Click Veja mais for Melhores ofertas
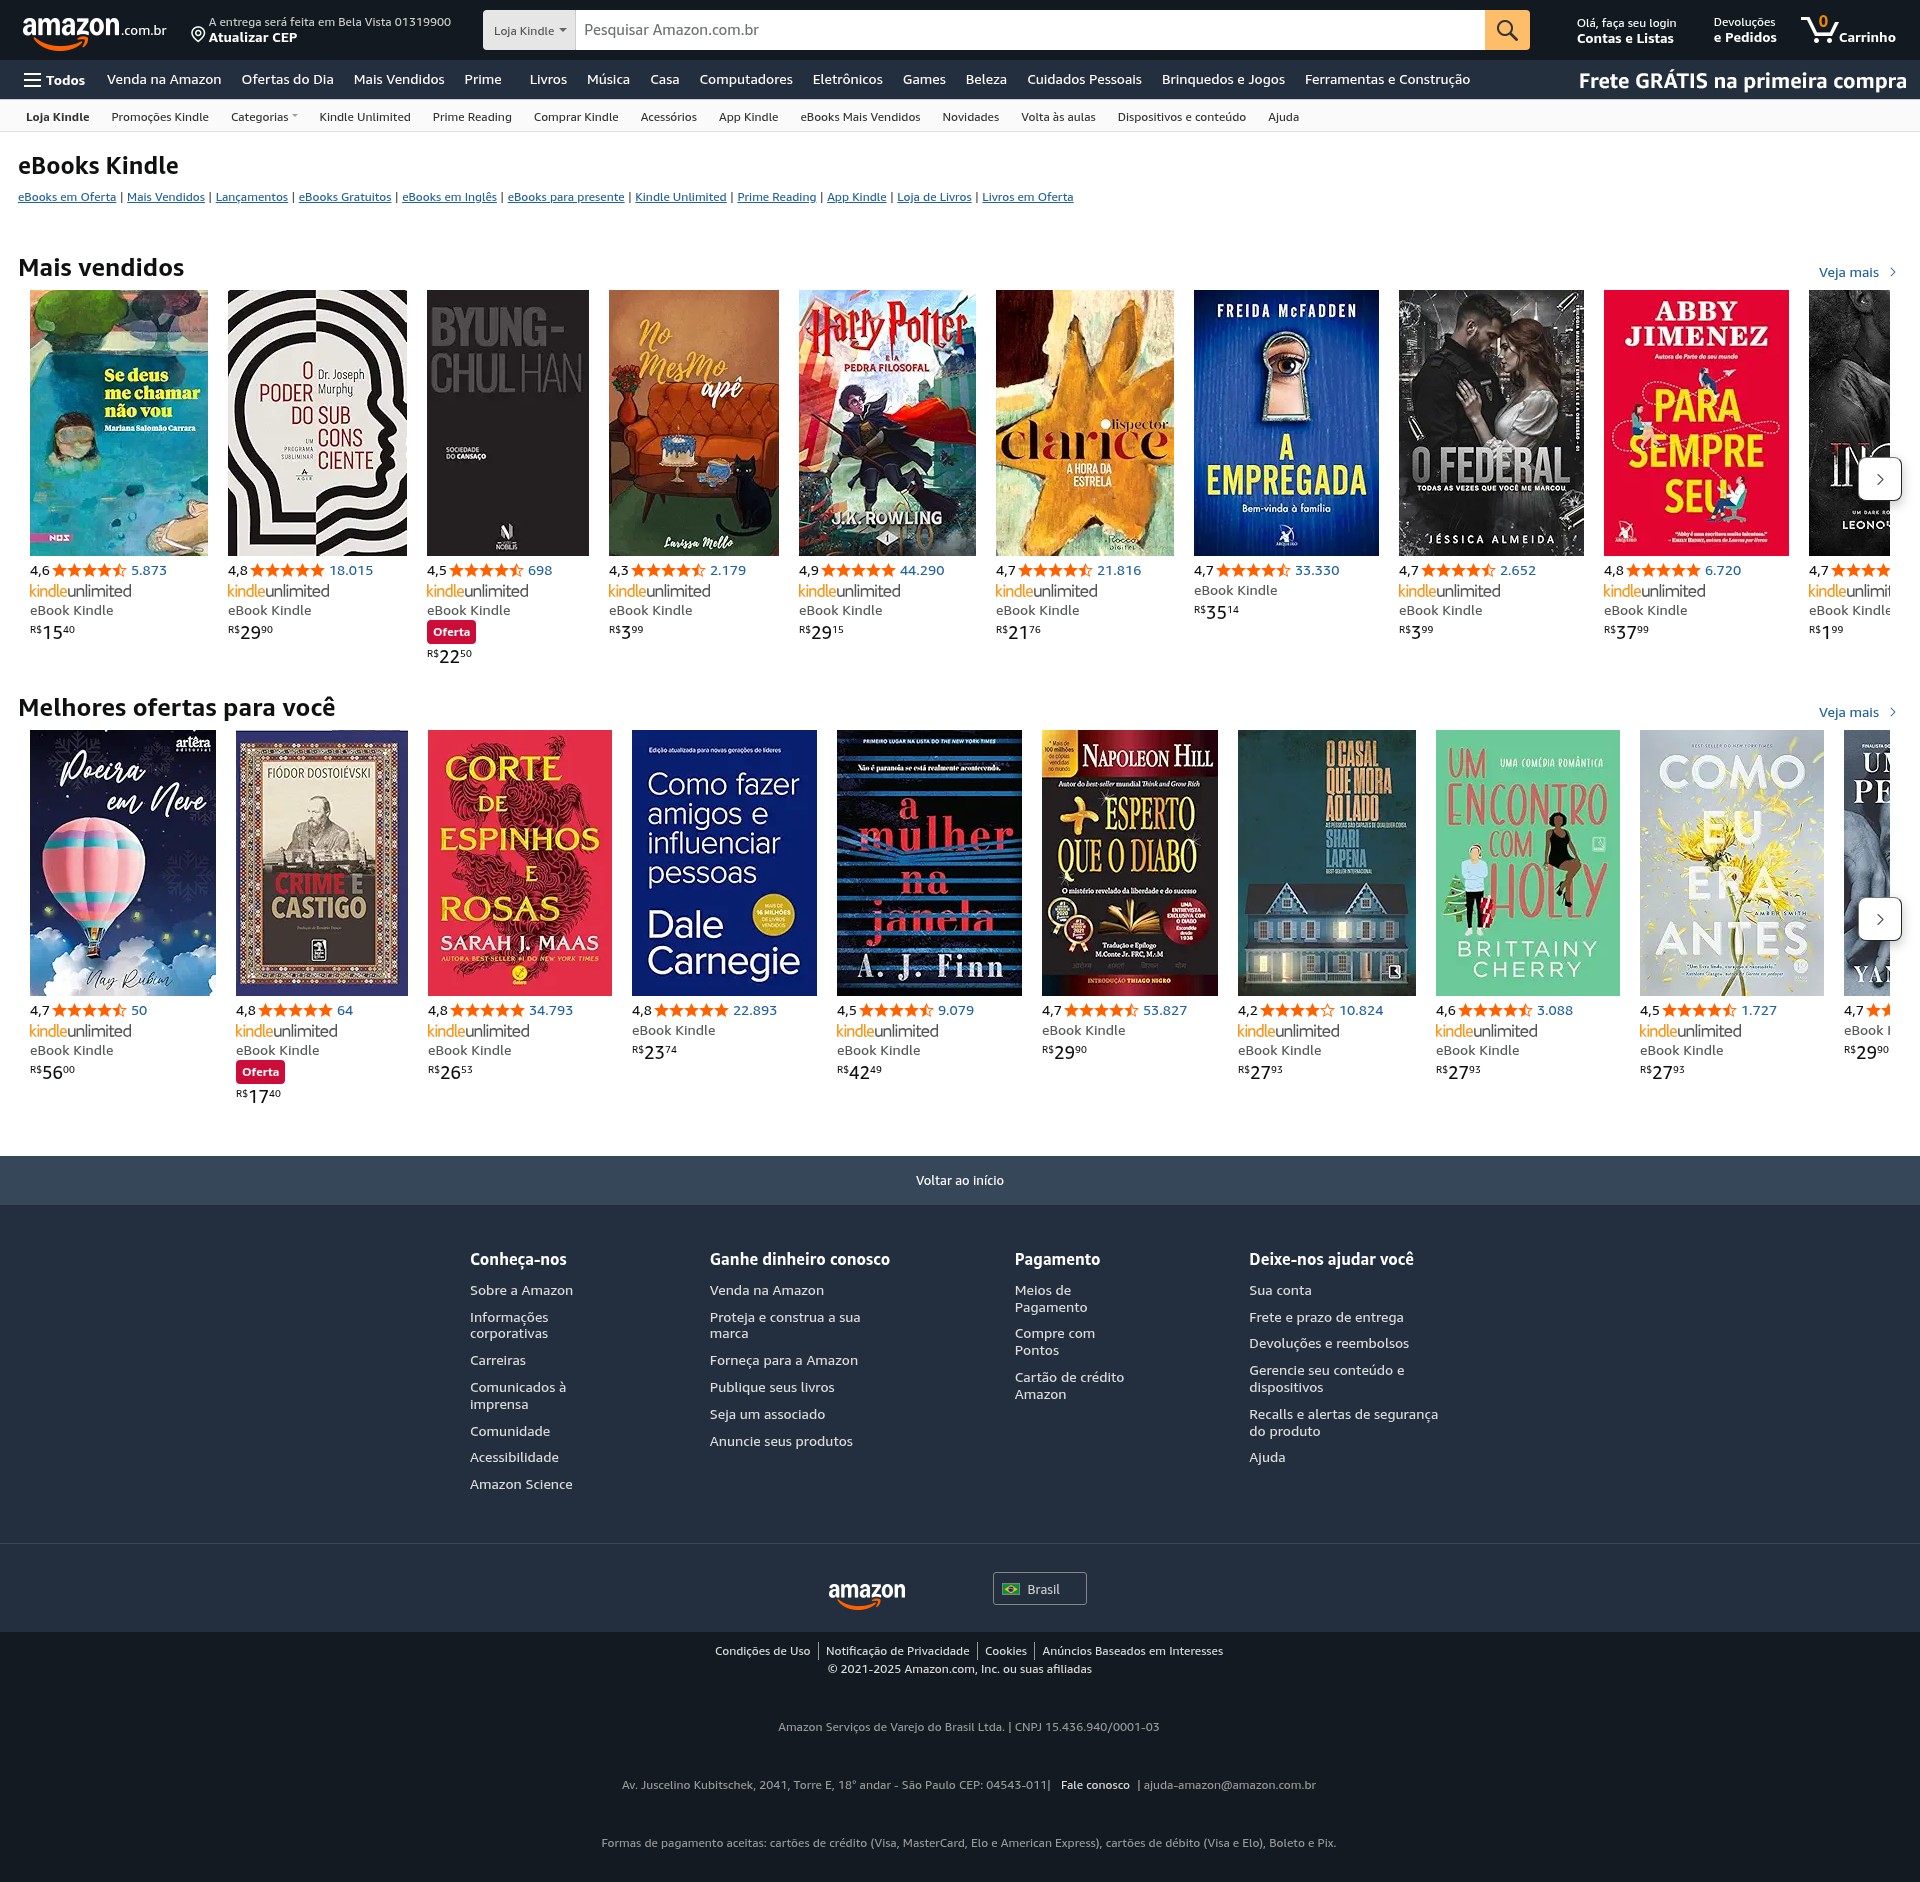Viewport: 1920px width, 1882px height. coord(1857,712)
